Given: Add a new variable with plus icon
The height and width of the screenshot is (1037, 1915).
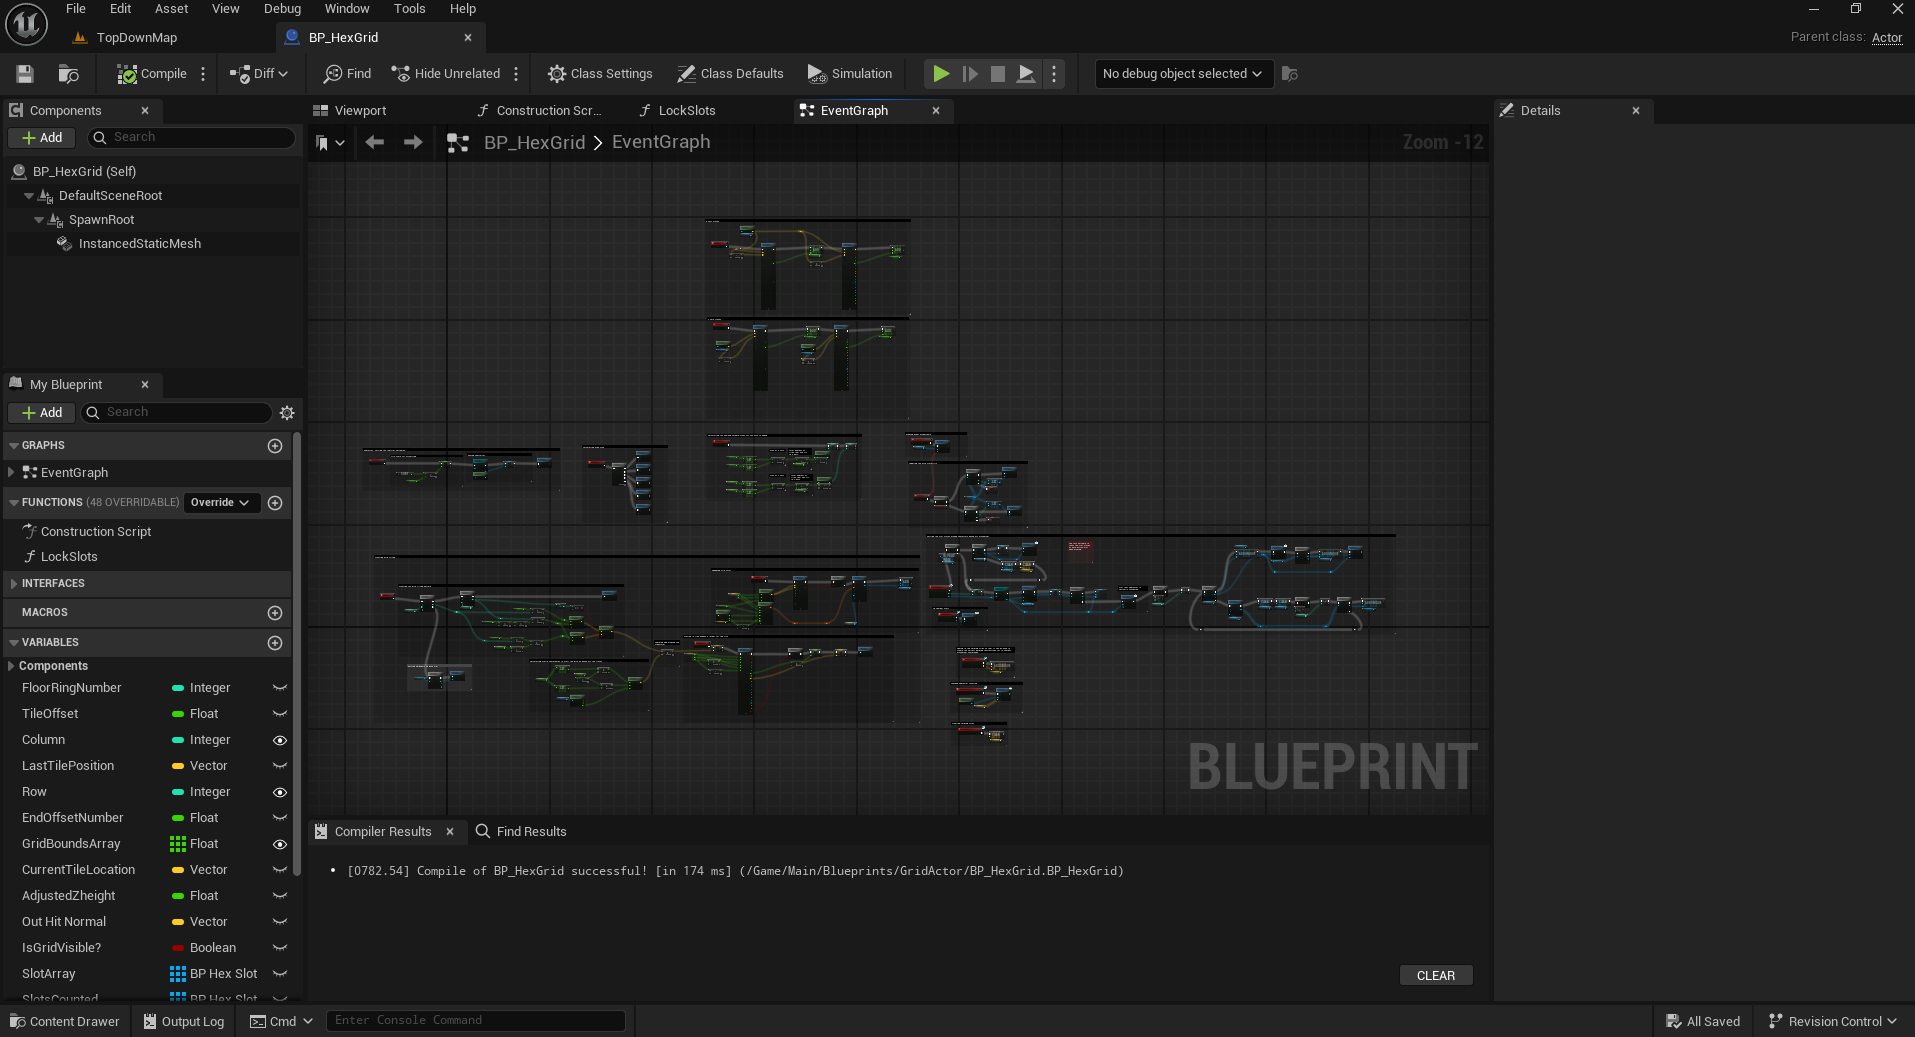Looking at the screenshot, I should point(275,643).
